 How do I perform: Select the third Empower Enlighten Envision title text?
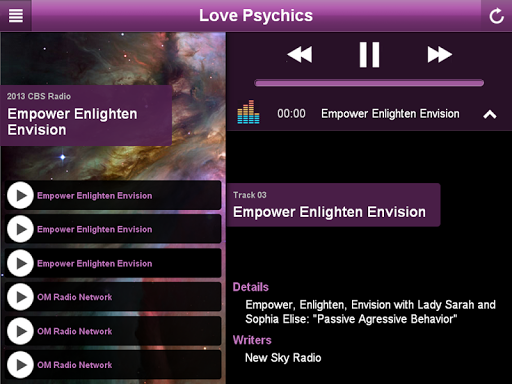(x=95, y=263)
